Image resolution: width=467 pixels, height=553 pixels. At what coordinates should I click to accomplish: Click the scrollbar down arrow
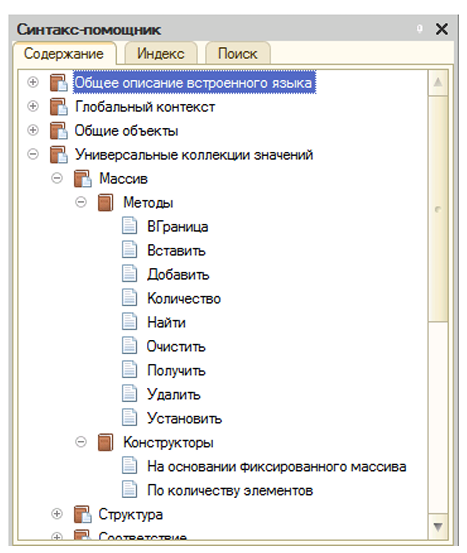(438, 527)
